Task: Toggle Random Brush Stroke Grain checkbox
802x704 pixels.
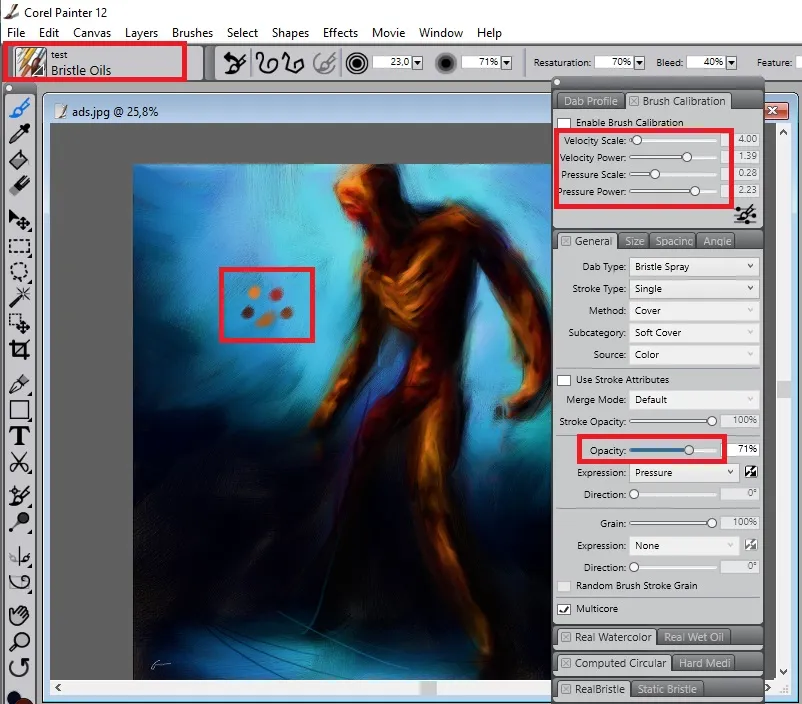Action: [x=564, y=586]
